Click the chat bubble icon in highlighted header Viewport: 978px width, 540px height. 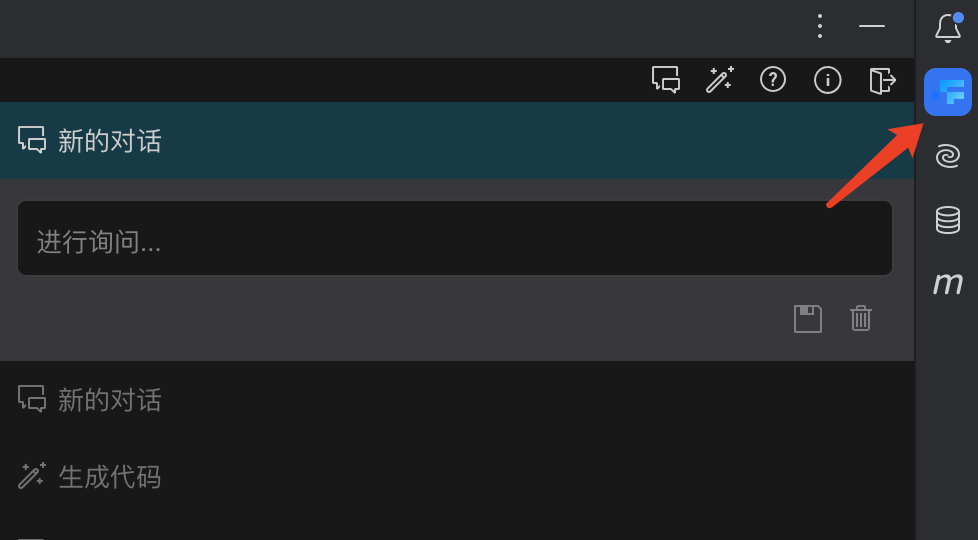pyautogui.click(x=32, y=140)
